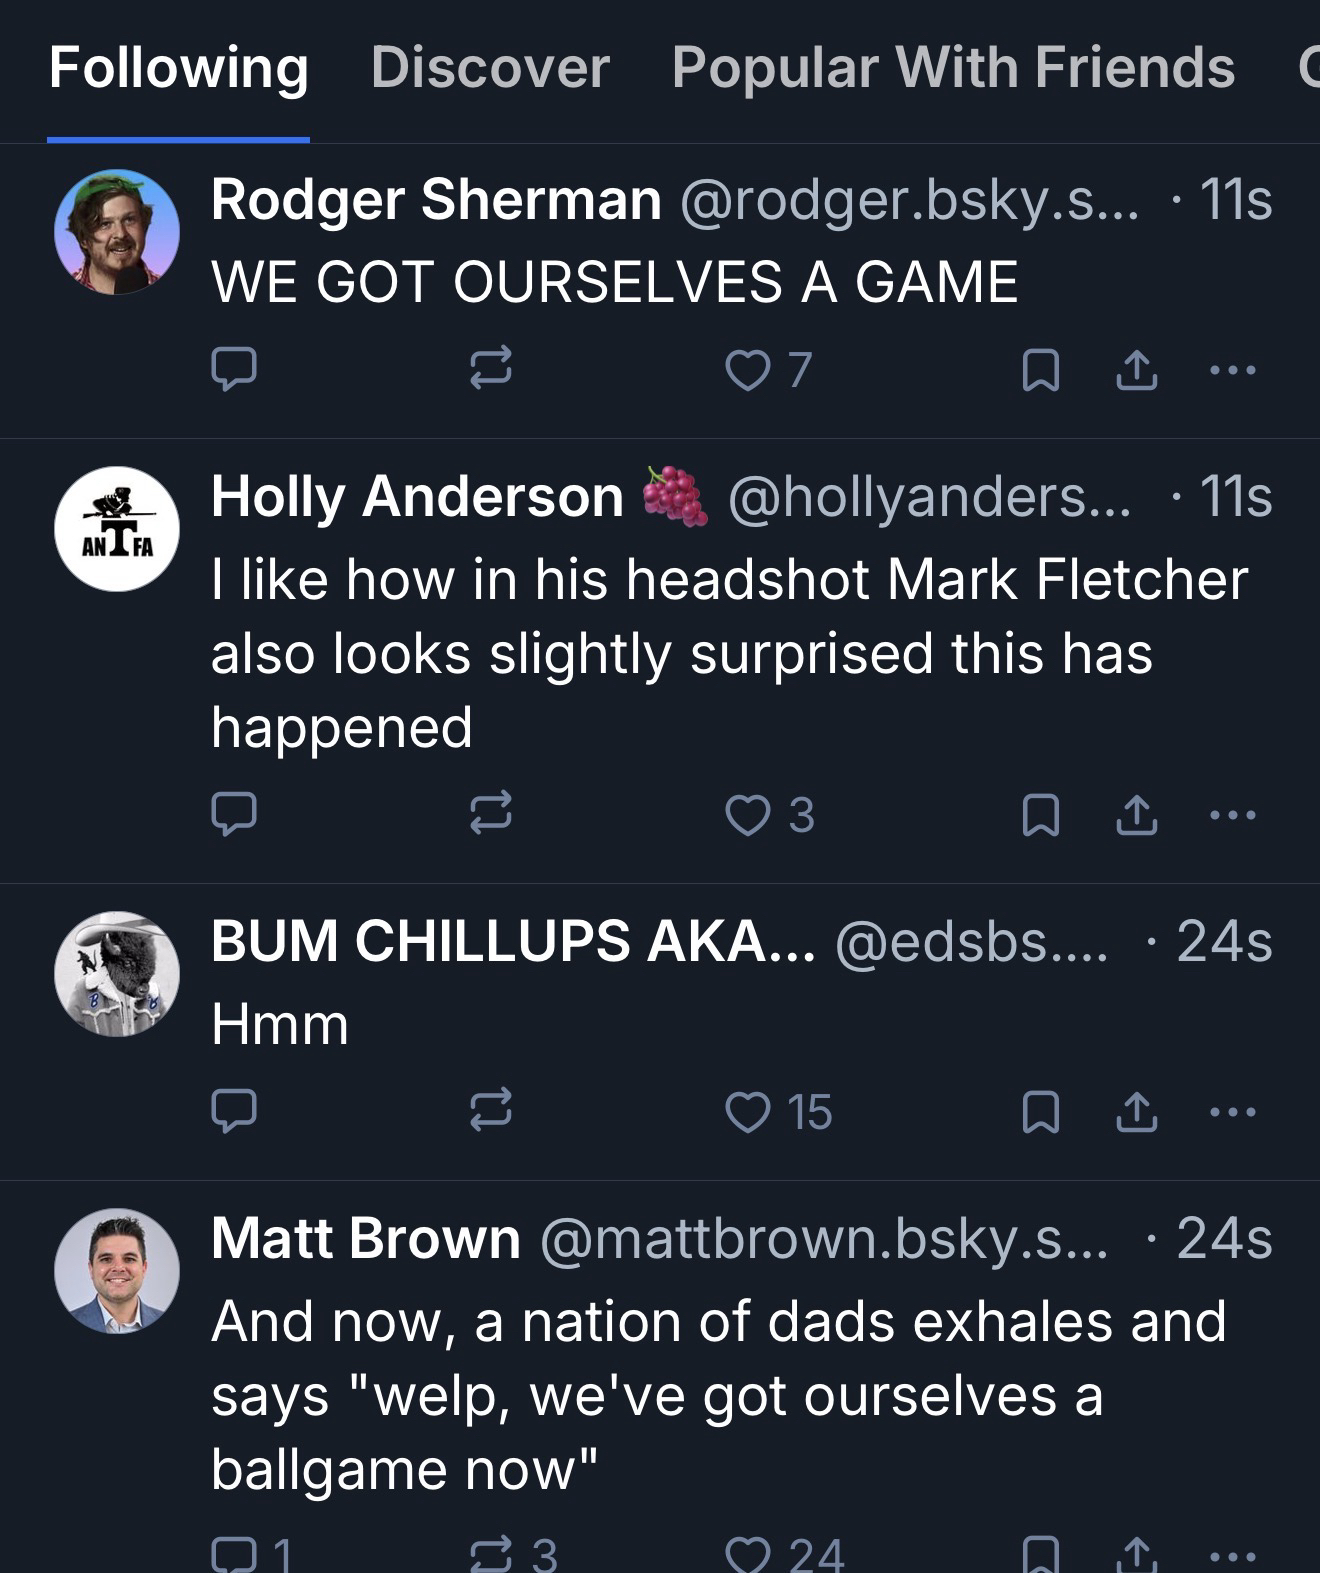Tap Rodger Sherman's avatar picture
The image size is (1320, 1573).
click(117, 232)
